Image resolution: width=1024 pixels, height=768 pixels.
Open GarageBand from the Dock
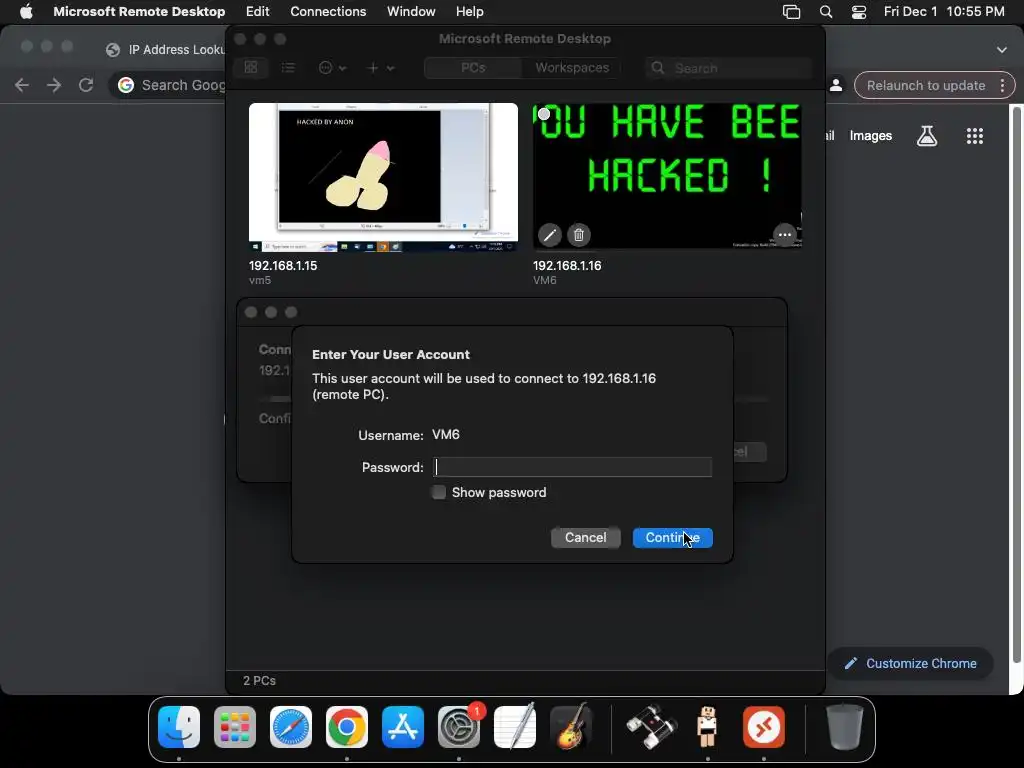[x=571, y=726]
